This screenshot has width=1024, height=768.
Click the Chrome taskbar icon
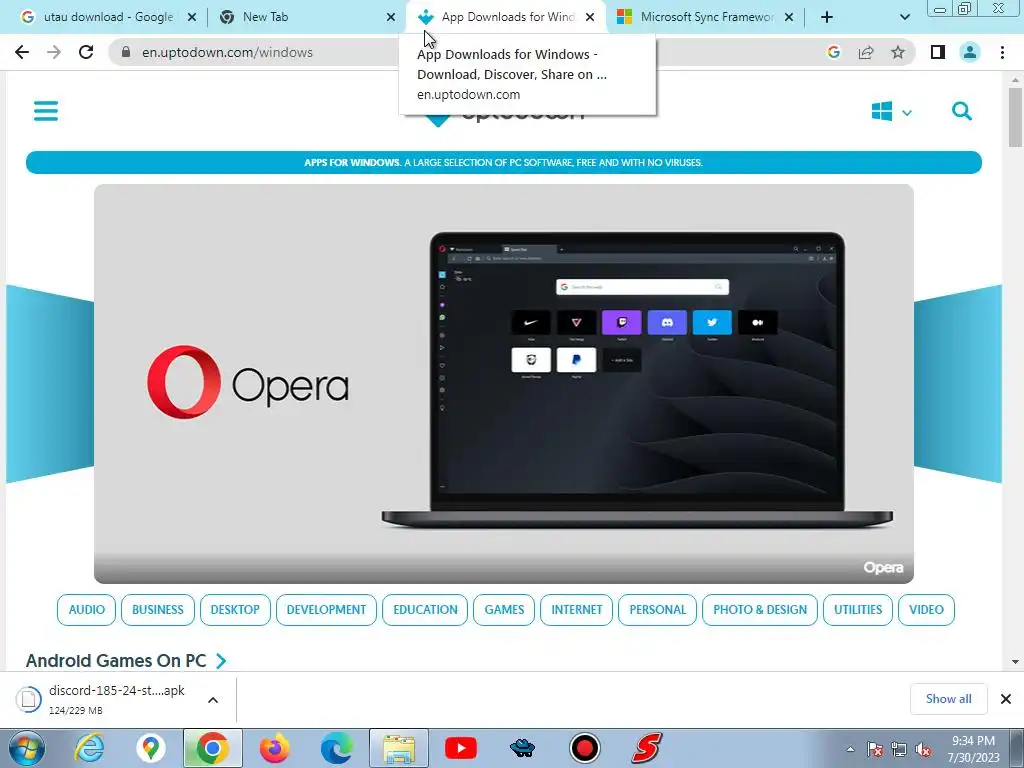(x=212, y=748)
